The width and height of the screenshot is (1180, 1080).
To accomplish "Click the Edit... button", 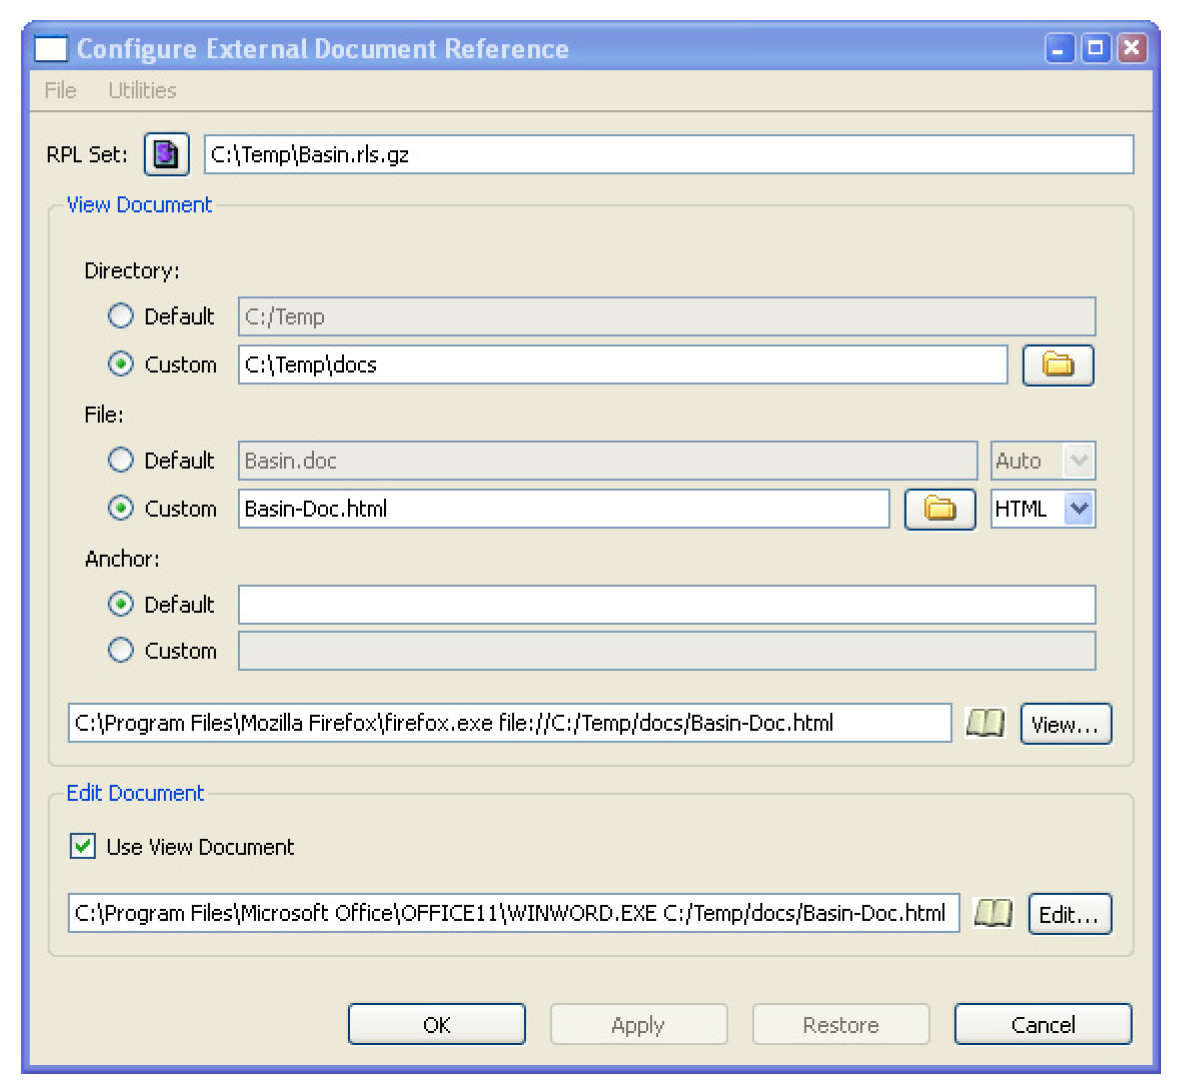I will coord(1069,914).
